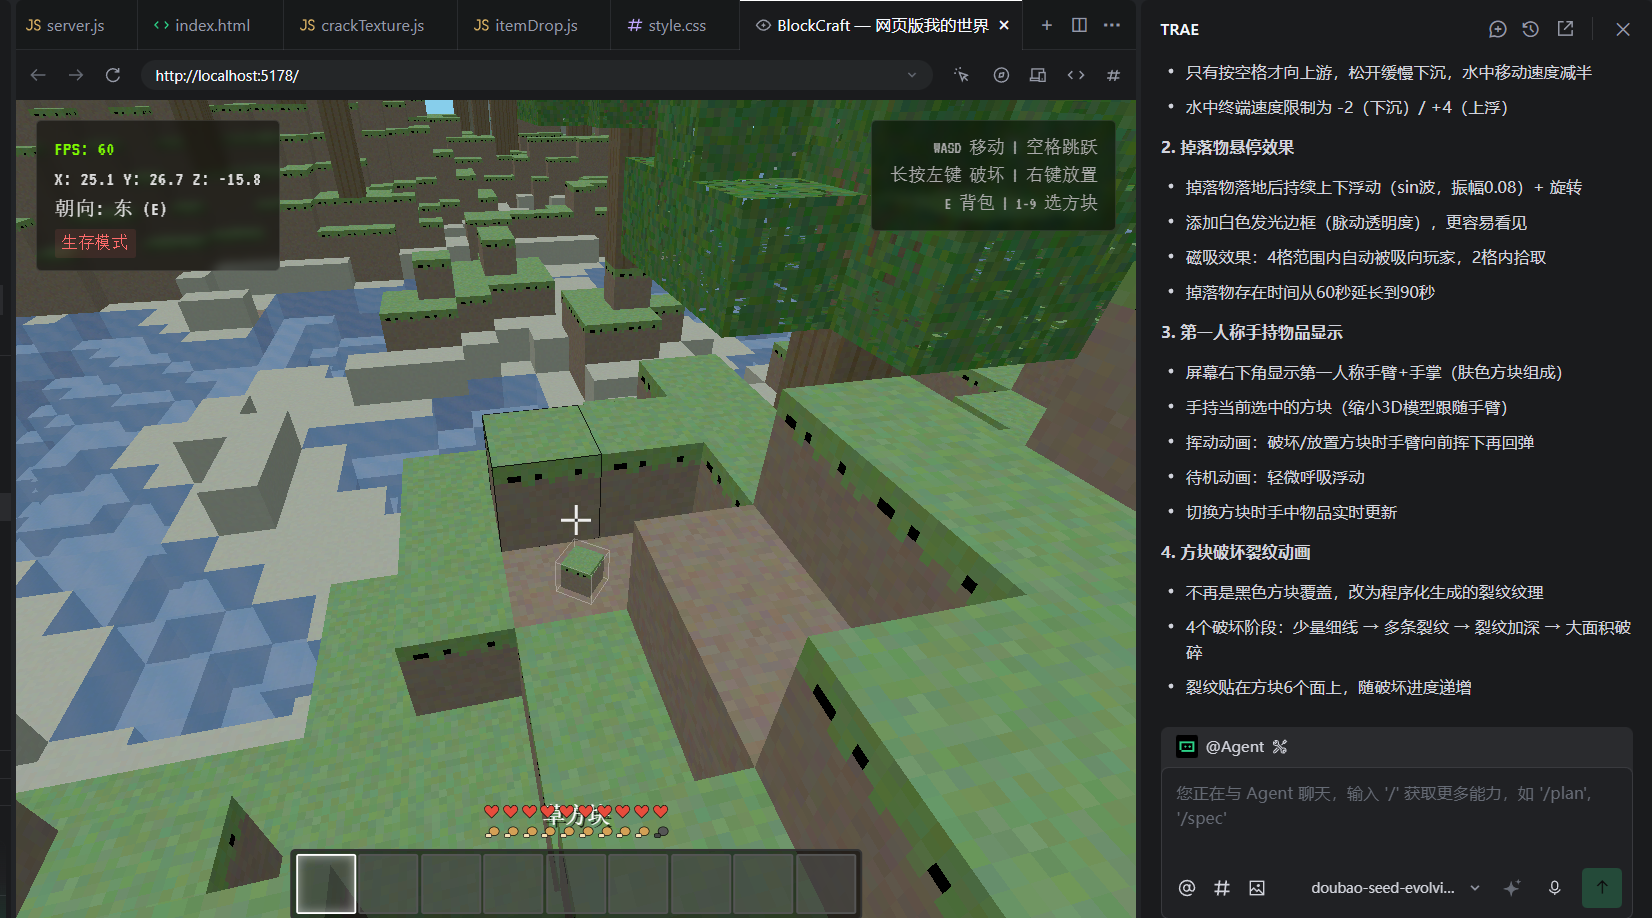Screen dimensions: 1652x918
Task: Open TRAE chat history
Action: point(1531,29)
